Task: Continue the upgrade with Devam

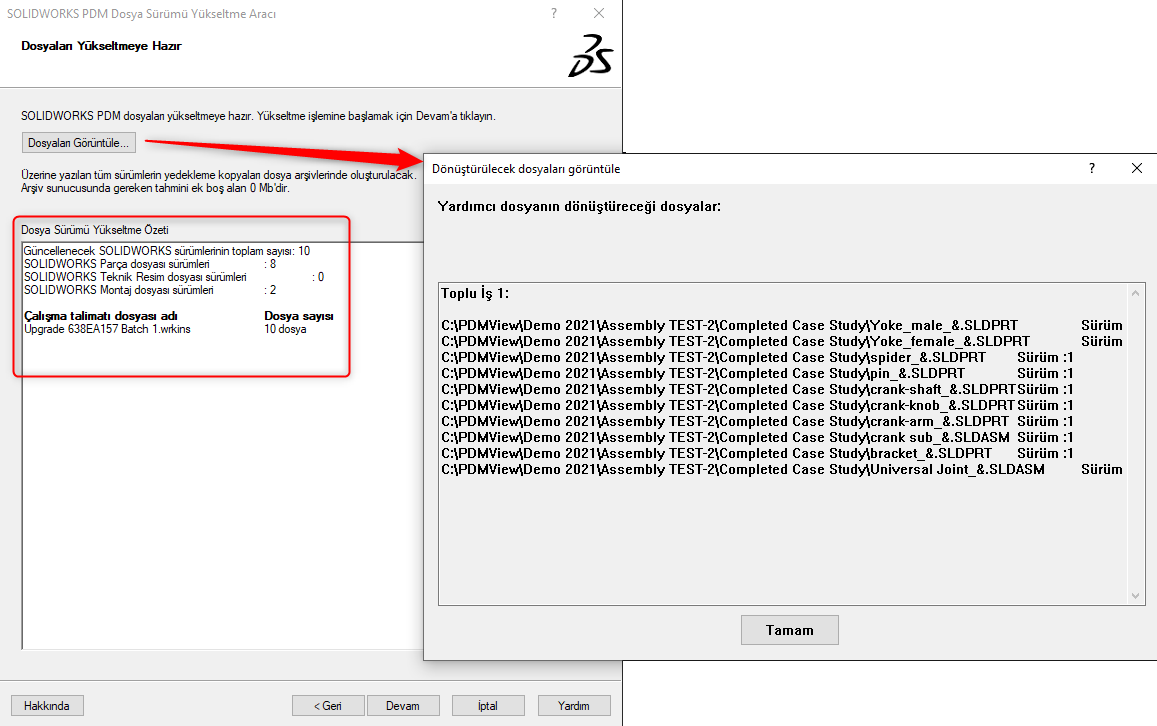Action: pyautogui.click(x=403, y=706)
